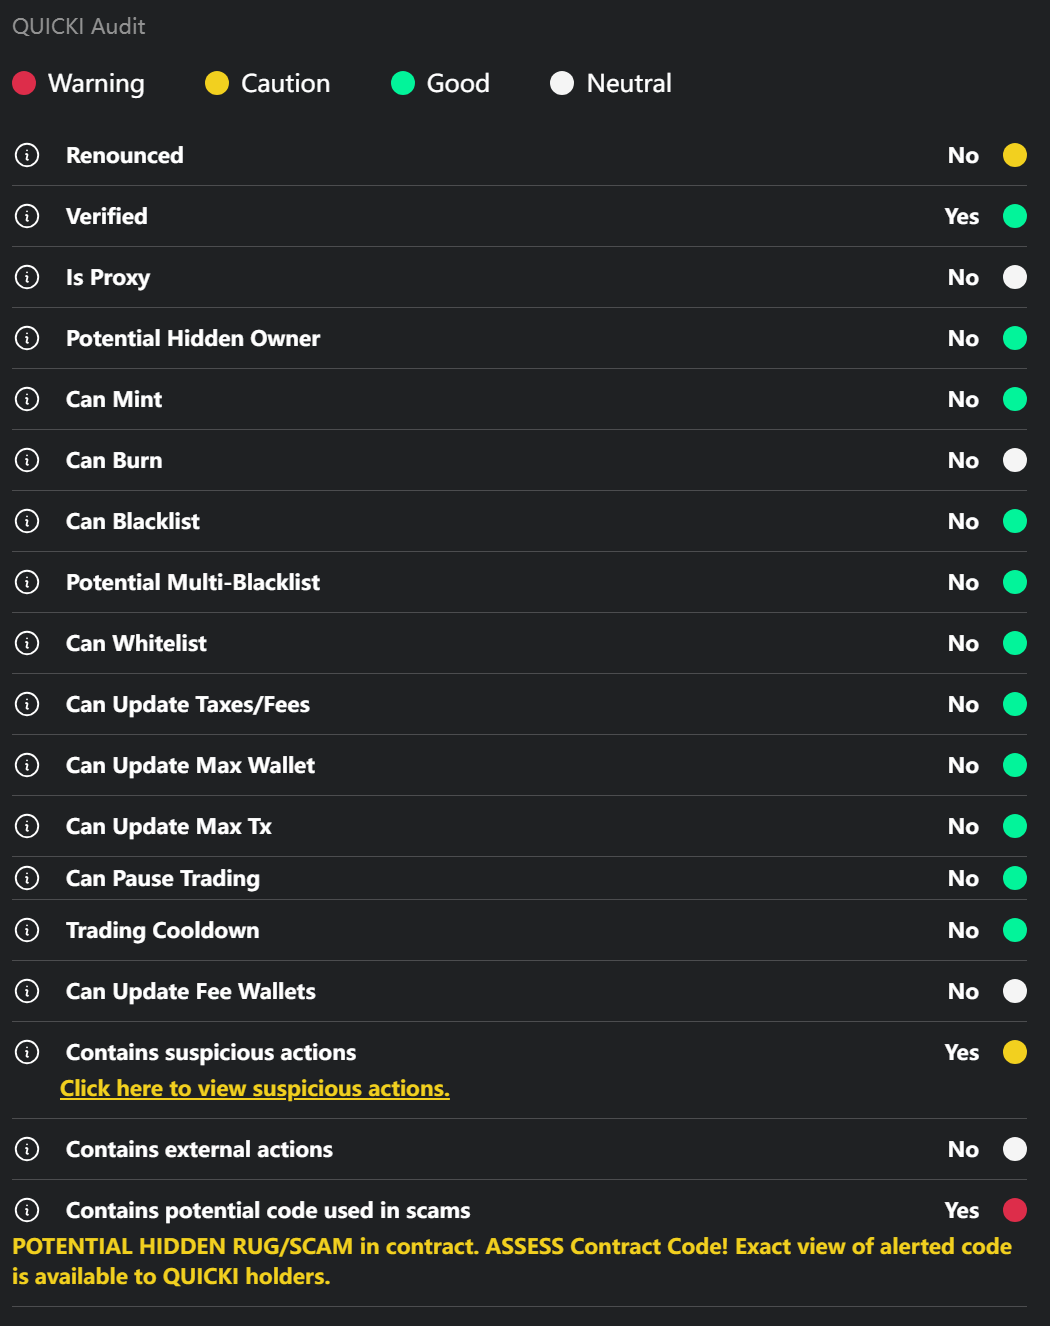Open the suspicious actions link
The width and height of the screenshot is (1050, 1326).
[x=255, y=1088]
